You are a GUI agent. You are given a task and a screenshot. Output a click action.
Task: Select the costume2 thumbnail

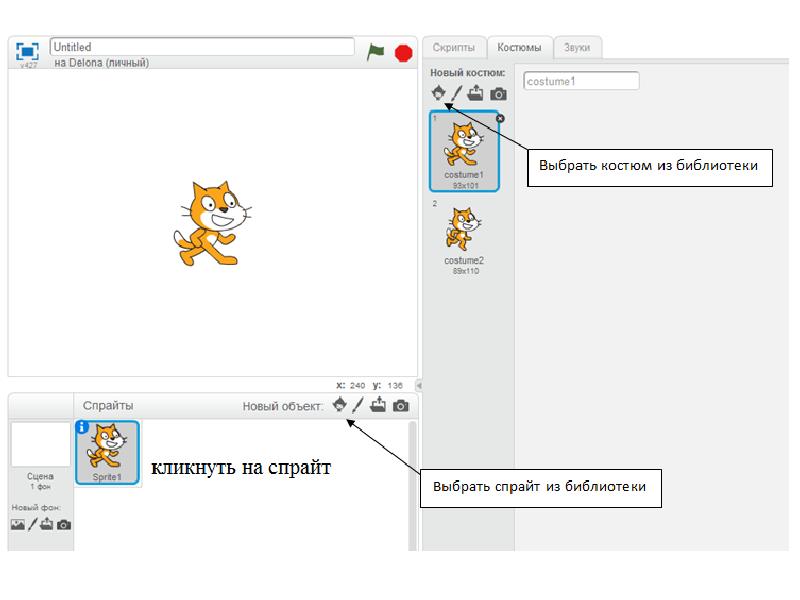[463, 233]
